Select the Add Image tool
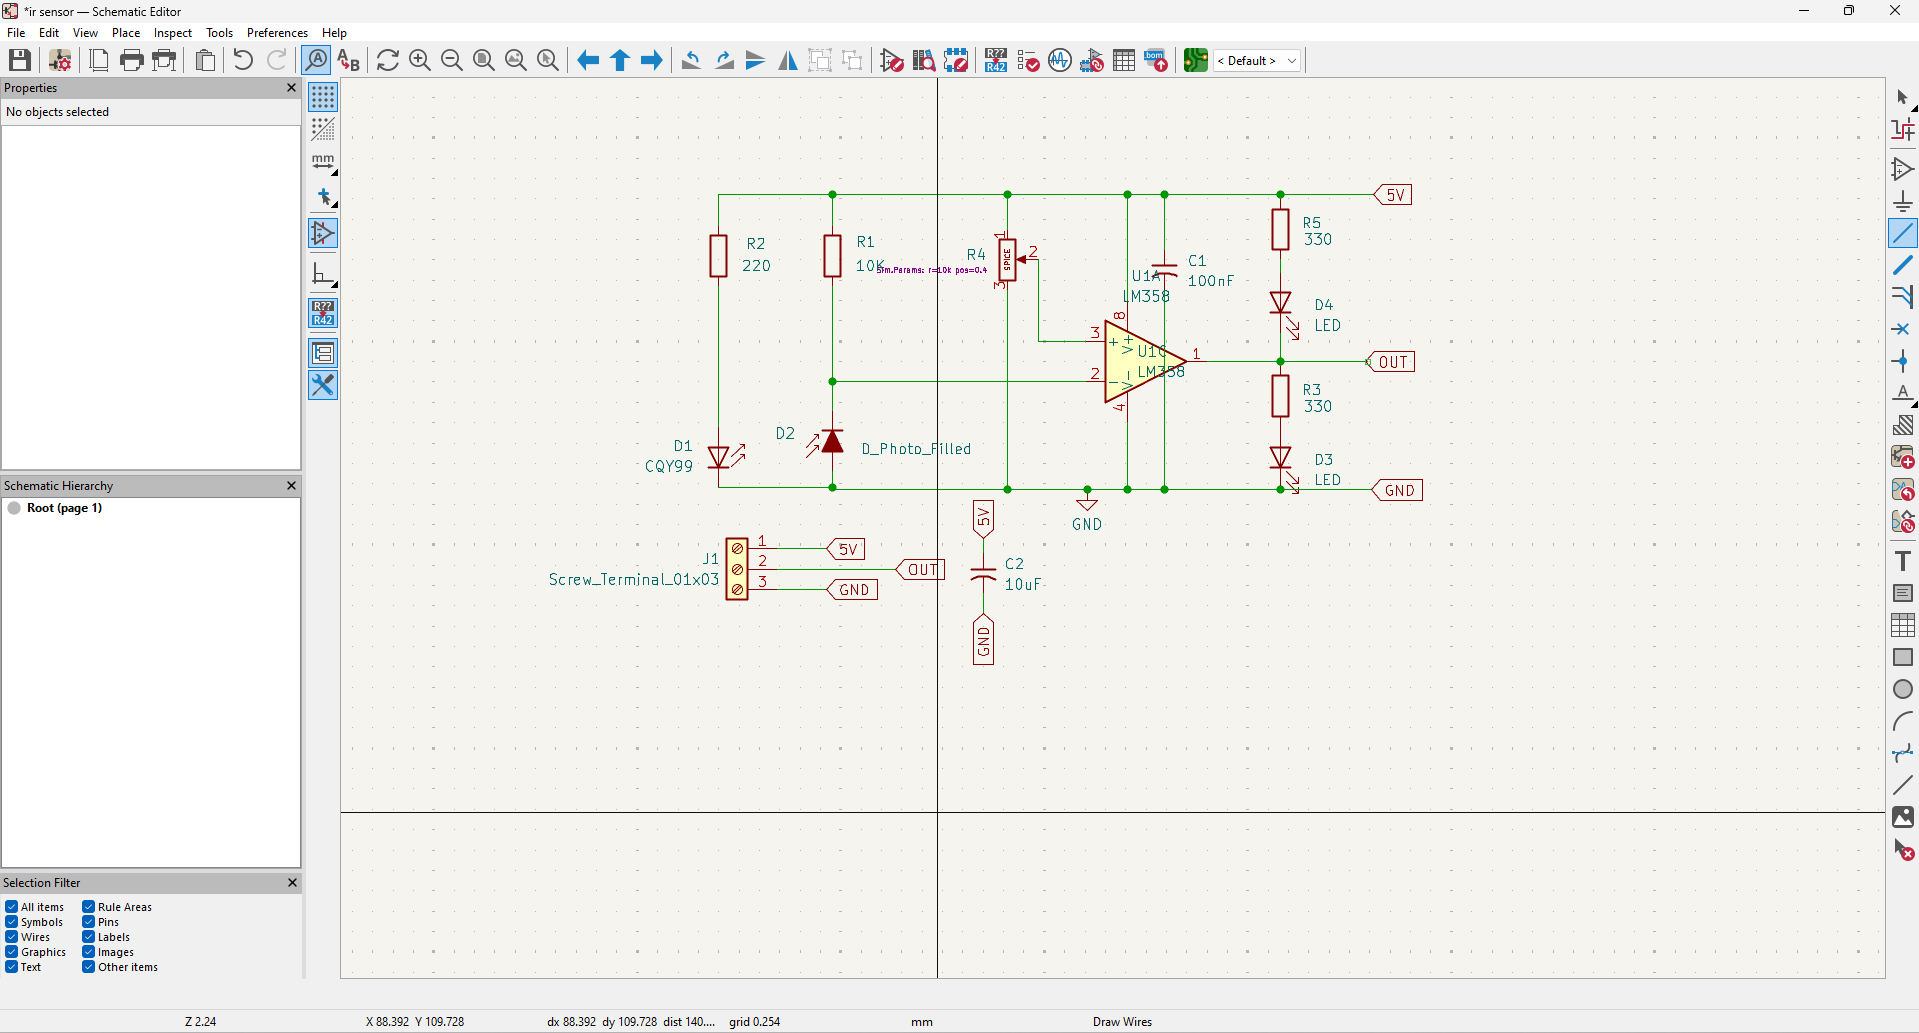1919x1033 pixels. tap(1903, 817)
